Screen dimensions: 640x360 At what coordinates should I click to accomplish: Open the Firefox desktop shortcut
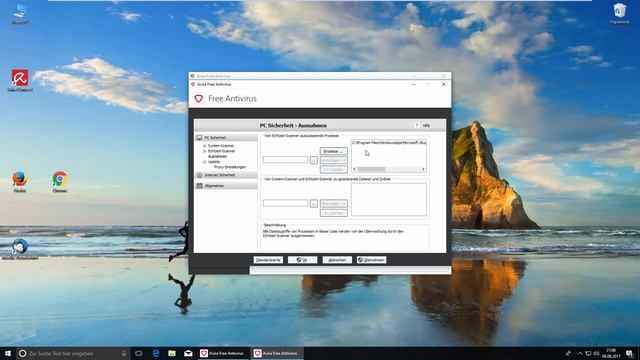tap(20, 182)
